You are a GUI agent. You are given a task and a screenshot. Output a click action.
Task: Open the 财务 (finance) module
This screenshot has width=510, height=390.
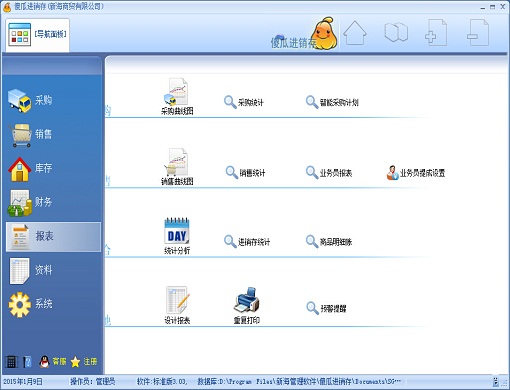(x=30, y=202)
